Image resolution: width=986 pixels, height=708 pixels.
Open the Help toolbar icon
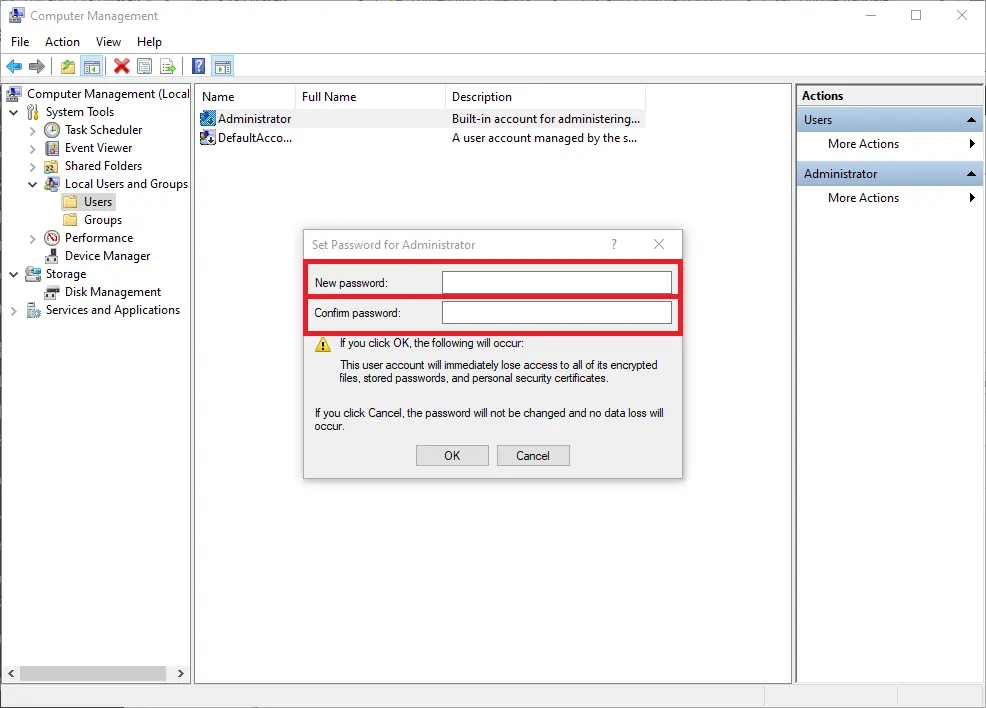click(x=197, y=66)
